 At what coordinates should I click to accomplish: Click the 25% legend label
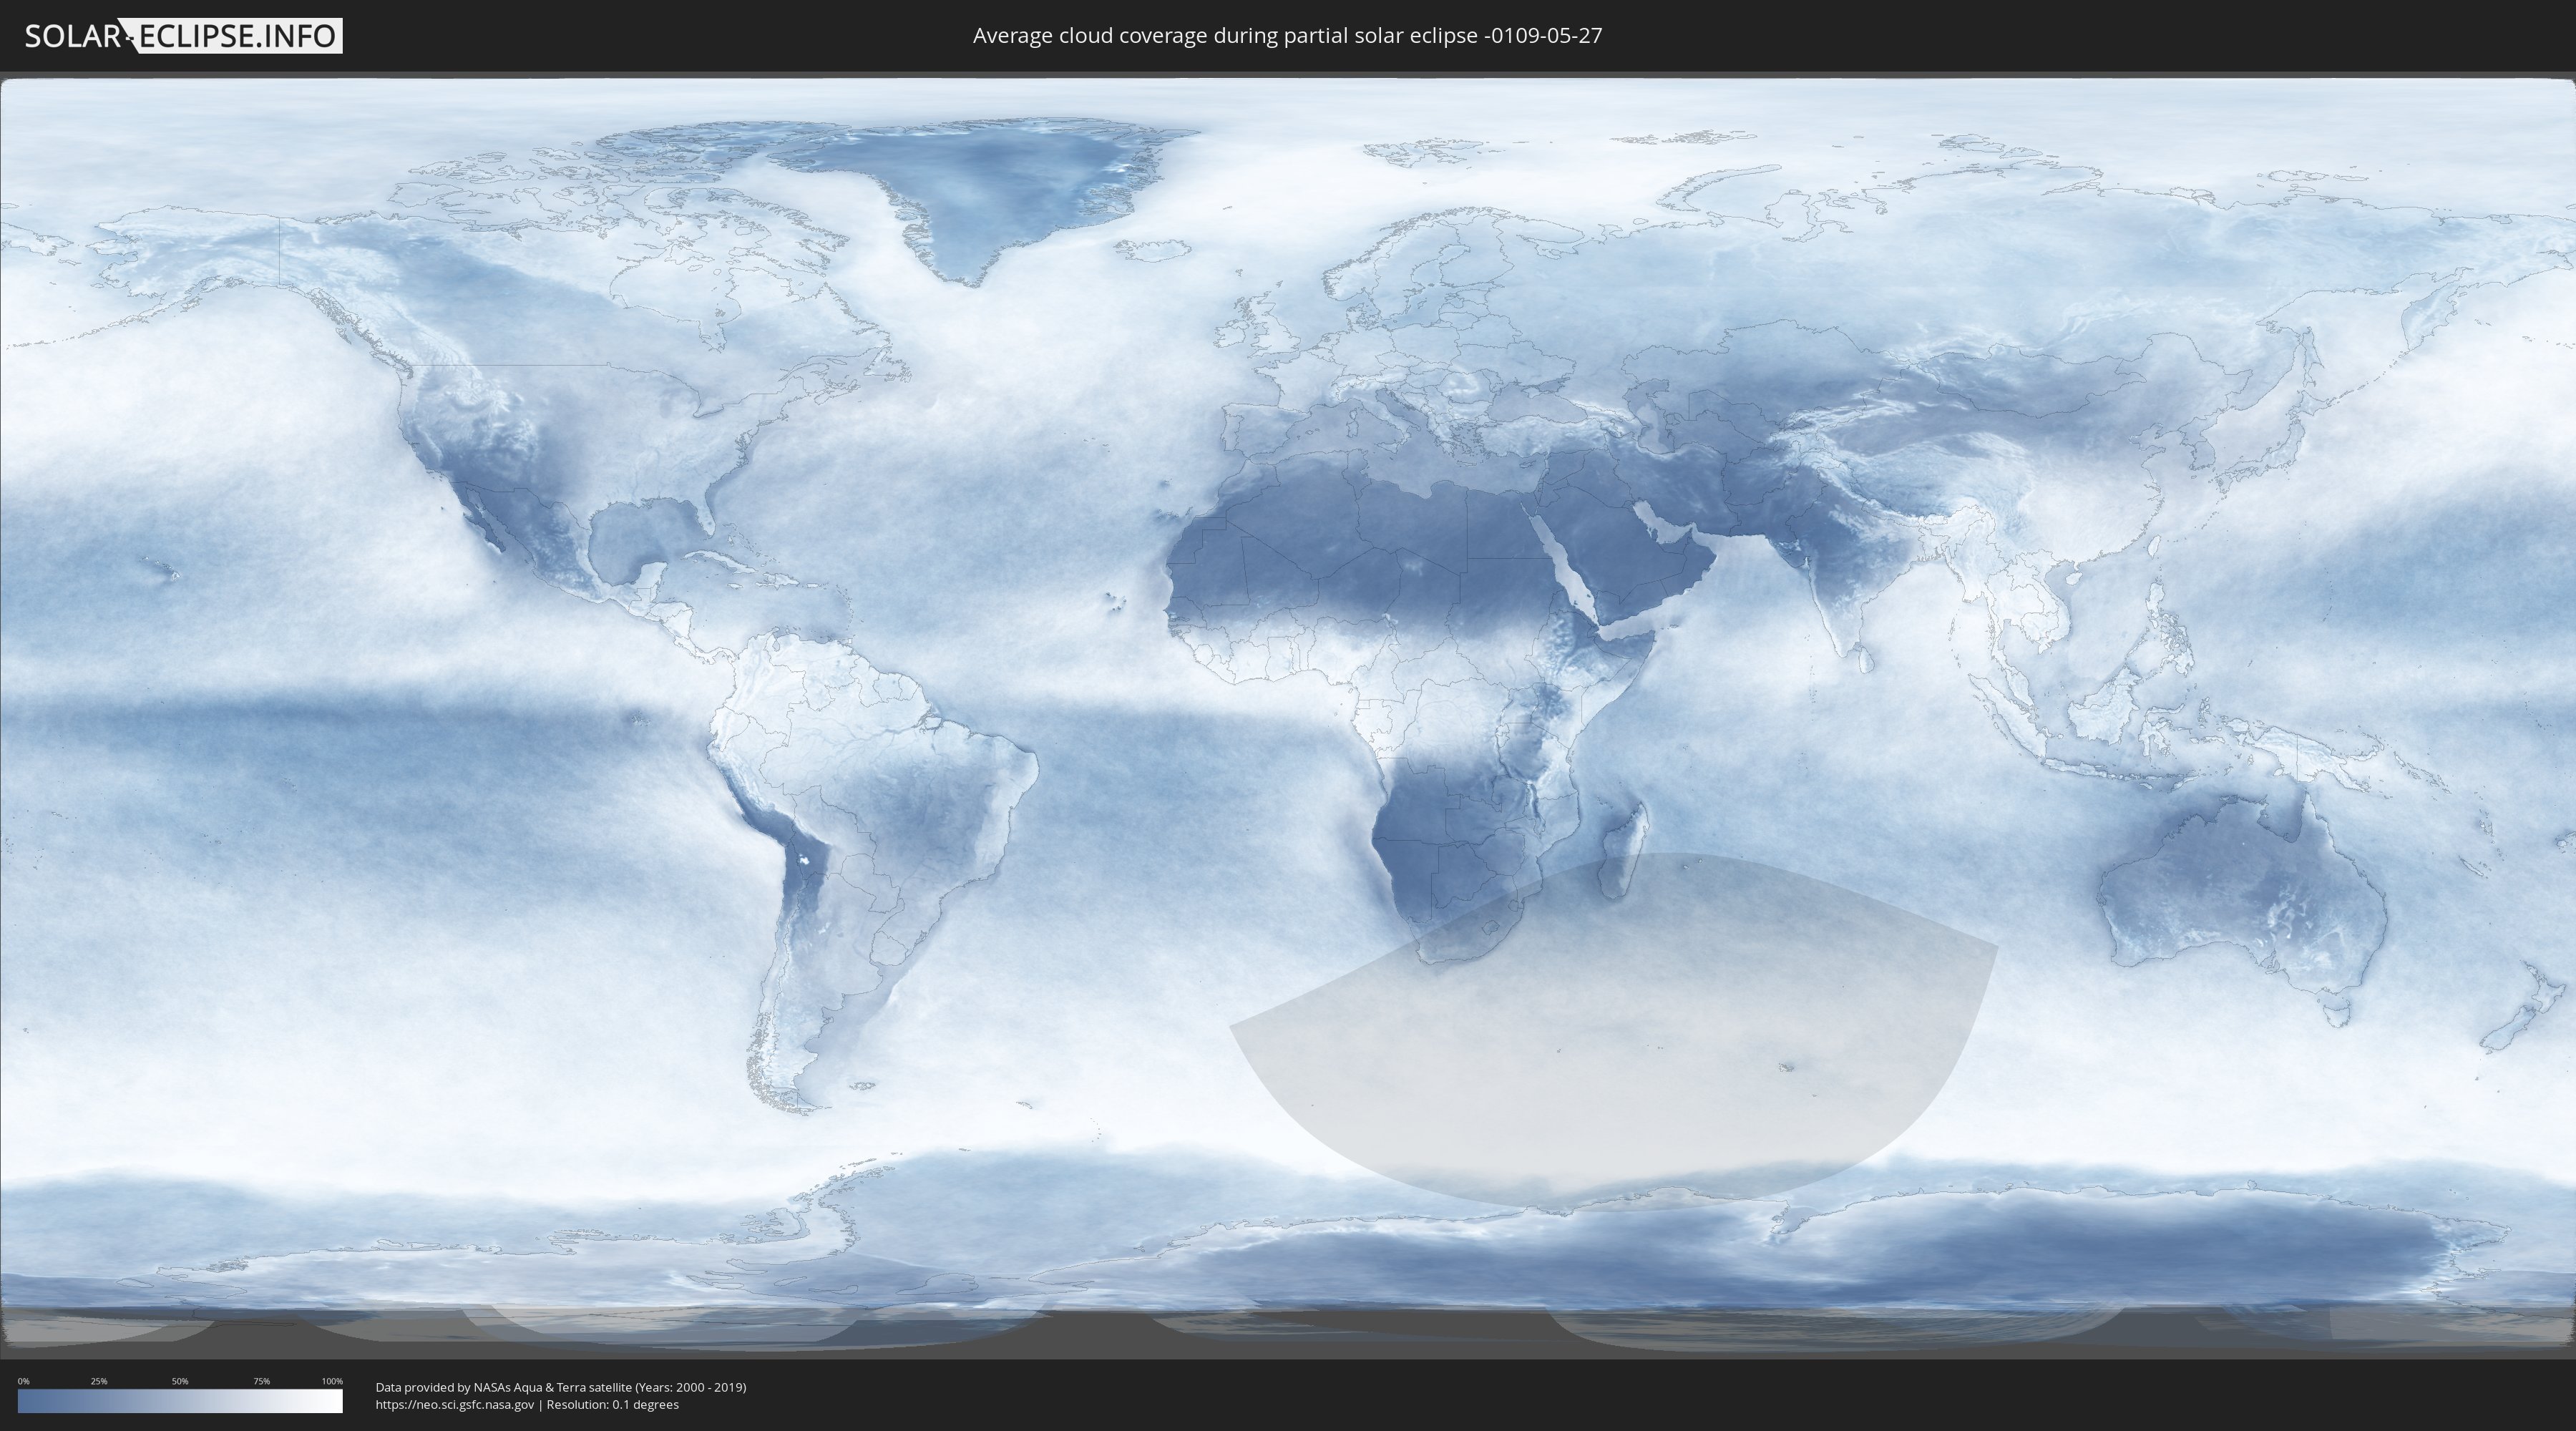99,1381
